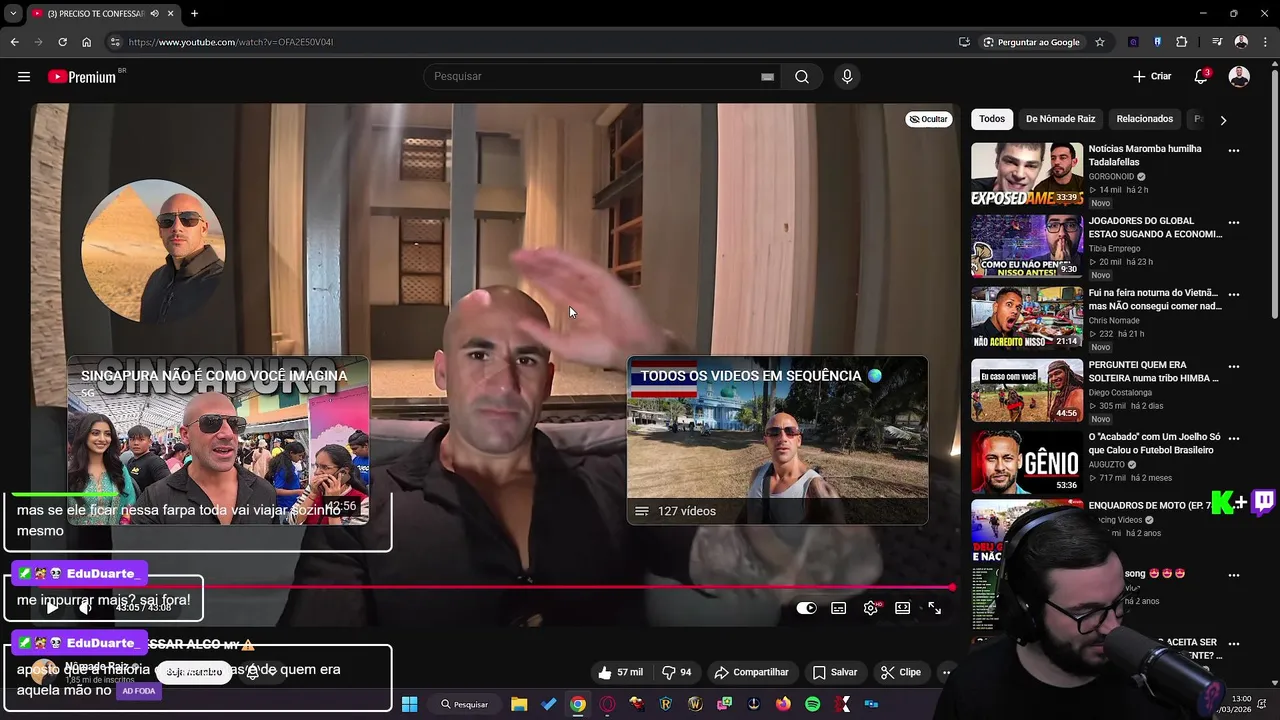Screen dimensions: 1280x720
Task: Open options for Perguntei quem era solteira
Action: [1234, 367]
